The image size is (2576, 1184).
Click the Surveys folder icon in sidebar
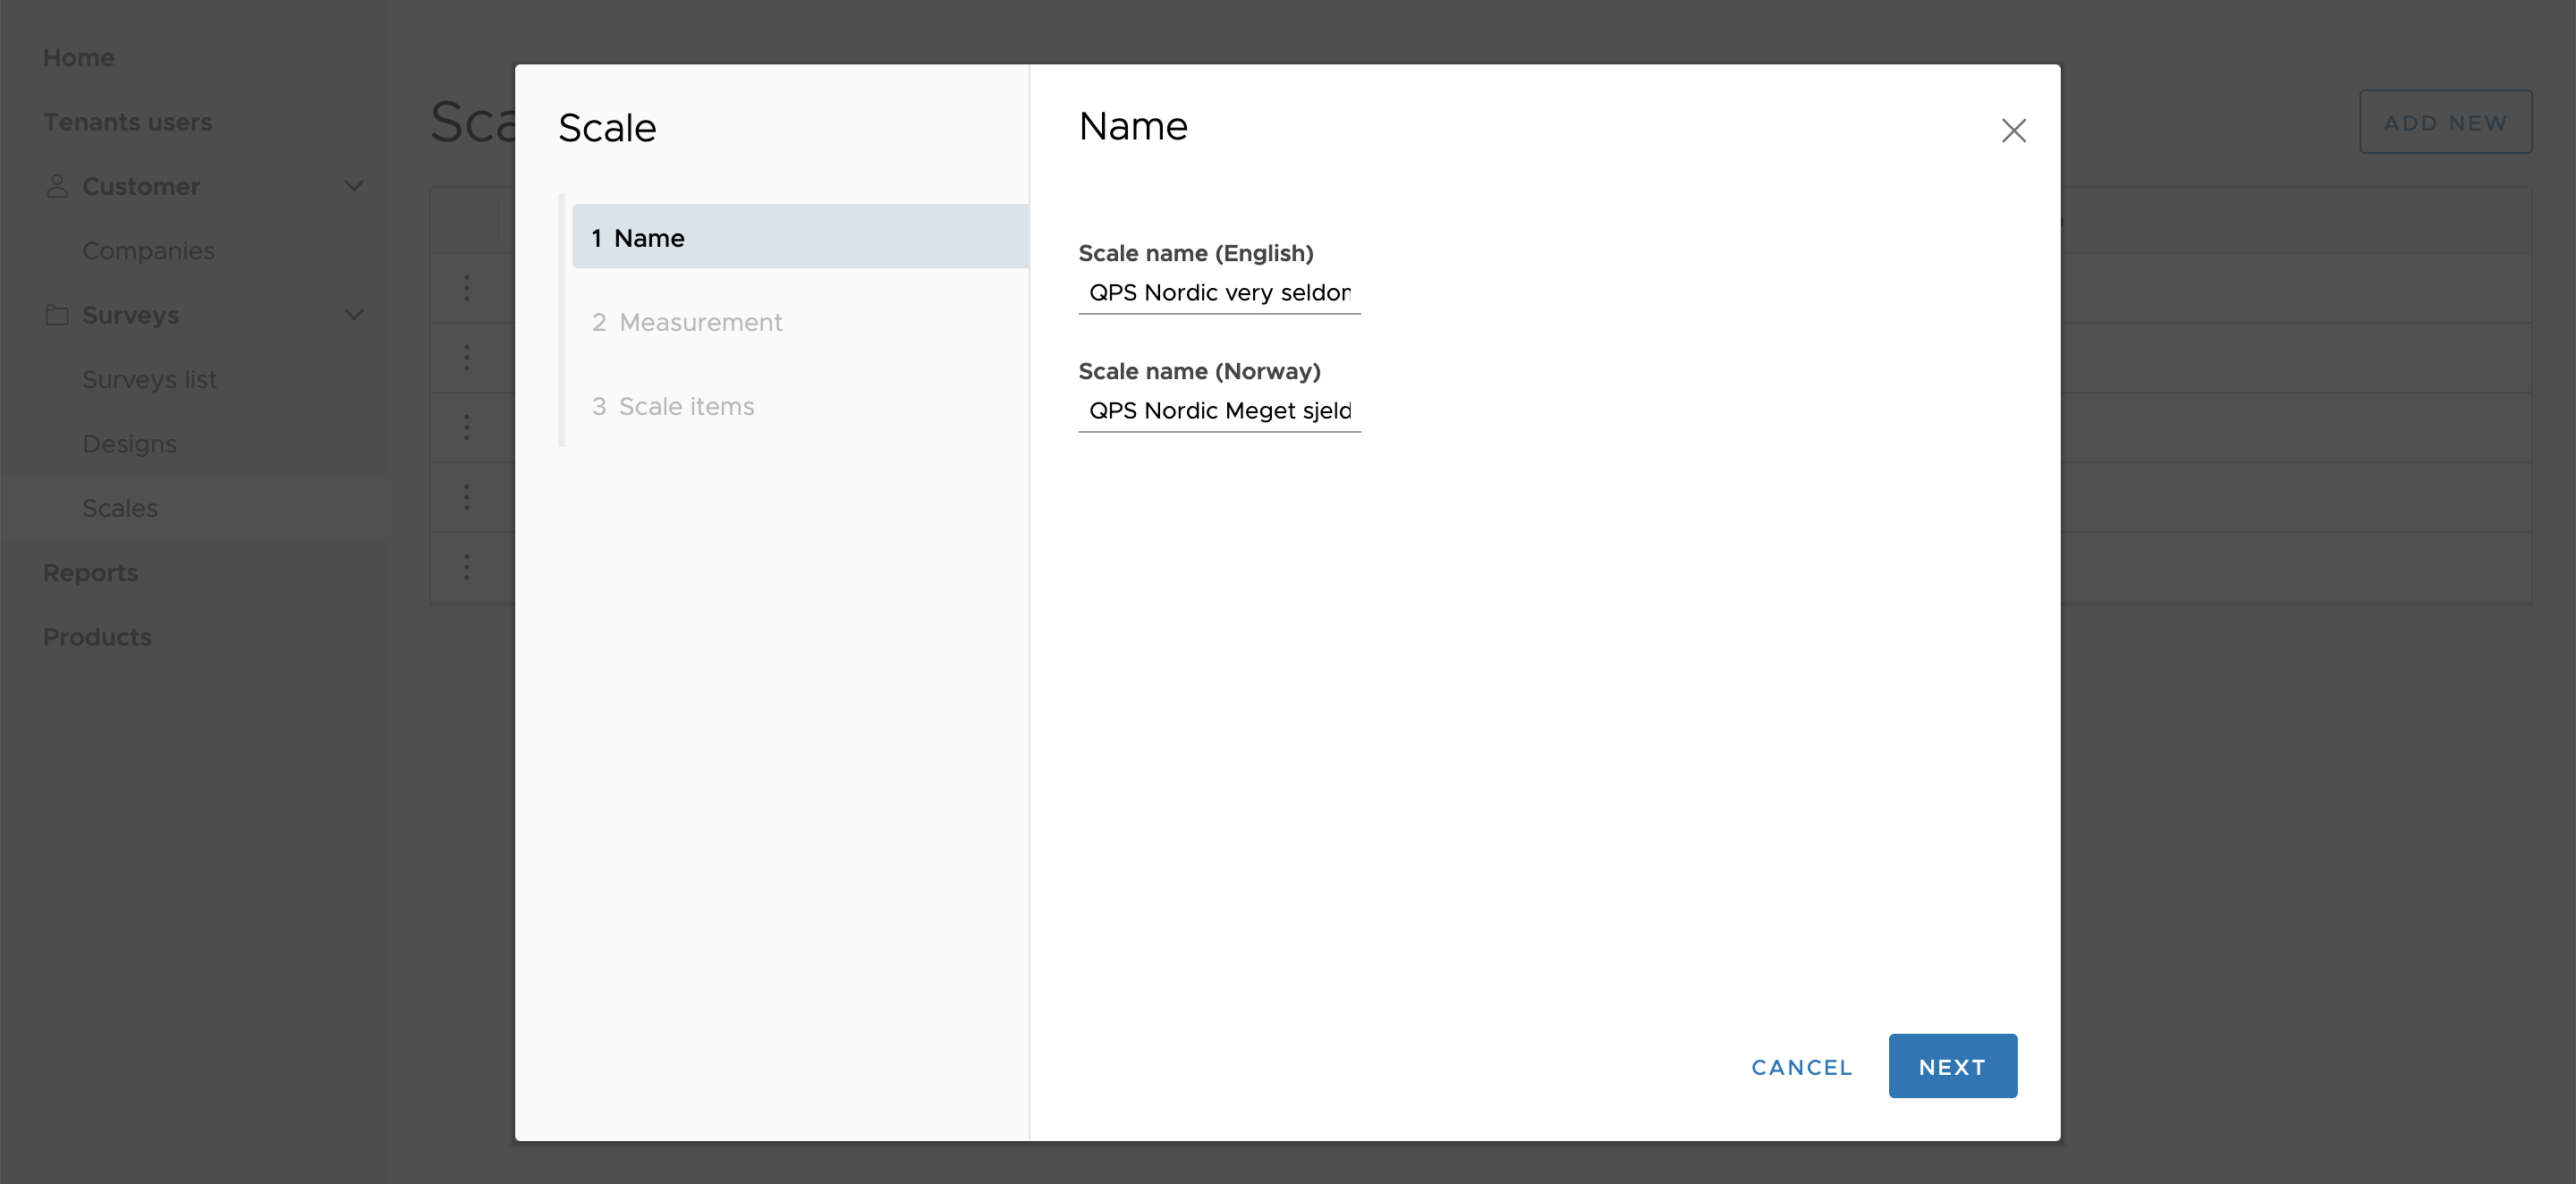[x=57, y=315]
